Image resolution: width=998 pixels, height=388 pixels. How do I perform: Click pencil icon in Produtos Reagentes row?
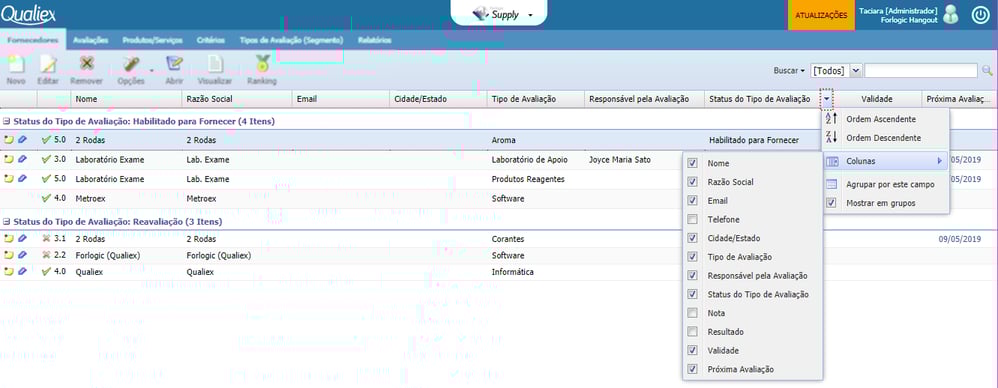tap(22, 179)
